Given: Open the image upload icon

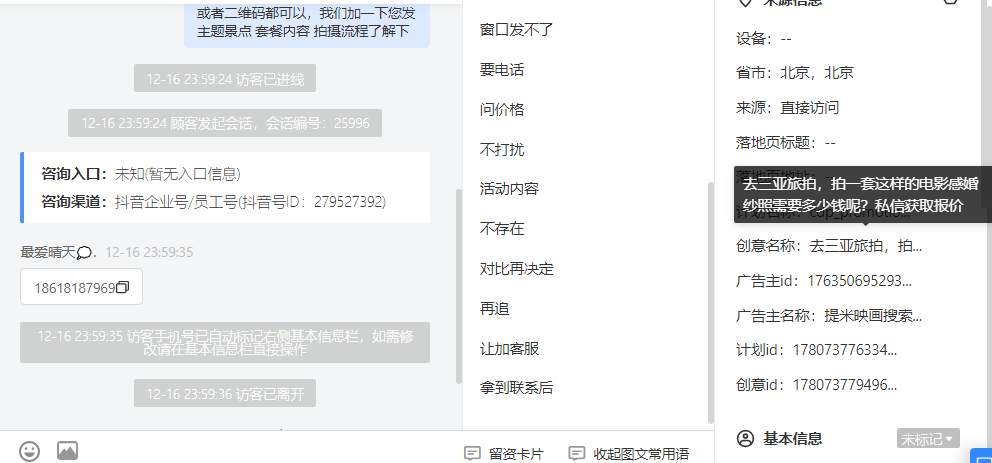Looking at the screenshot, I should point(67,451).
